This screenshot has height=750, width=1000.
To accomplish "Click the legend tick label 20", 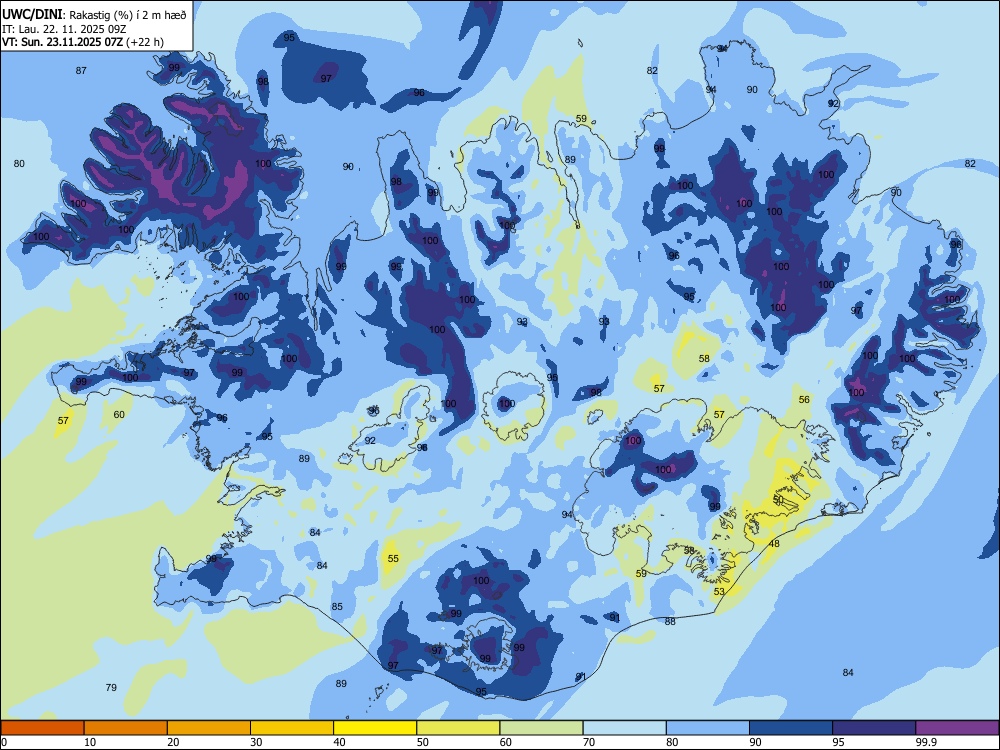I will 173,742.
